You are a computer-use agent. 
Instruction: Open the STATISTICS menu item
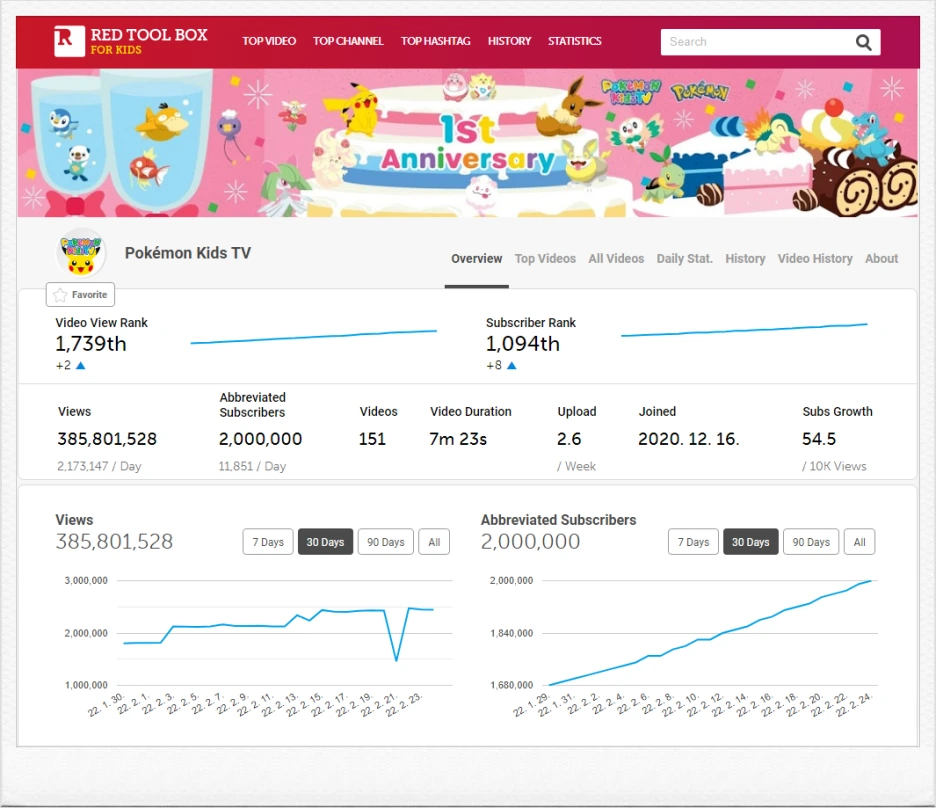[575, 41]
